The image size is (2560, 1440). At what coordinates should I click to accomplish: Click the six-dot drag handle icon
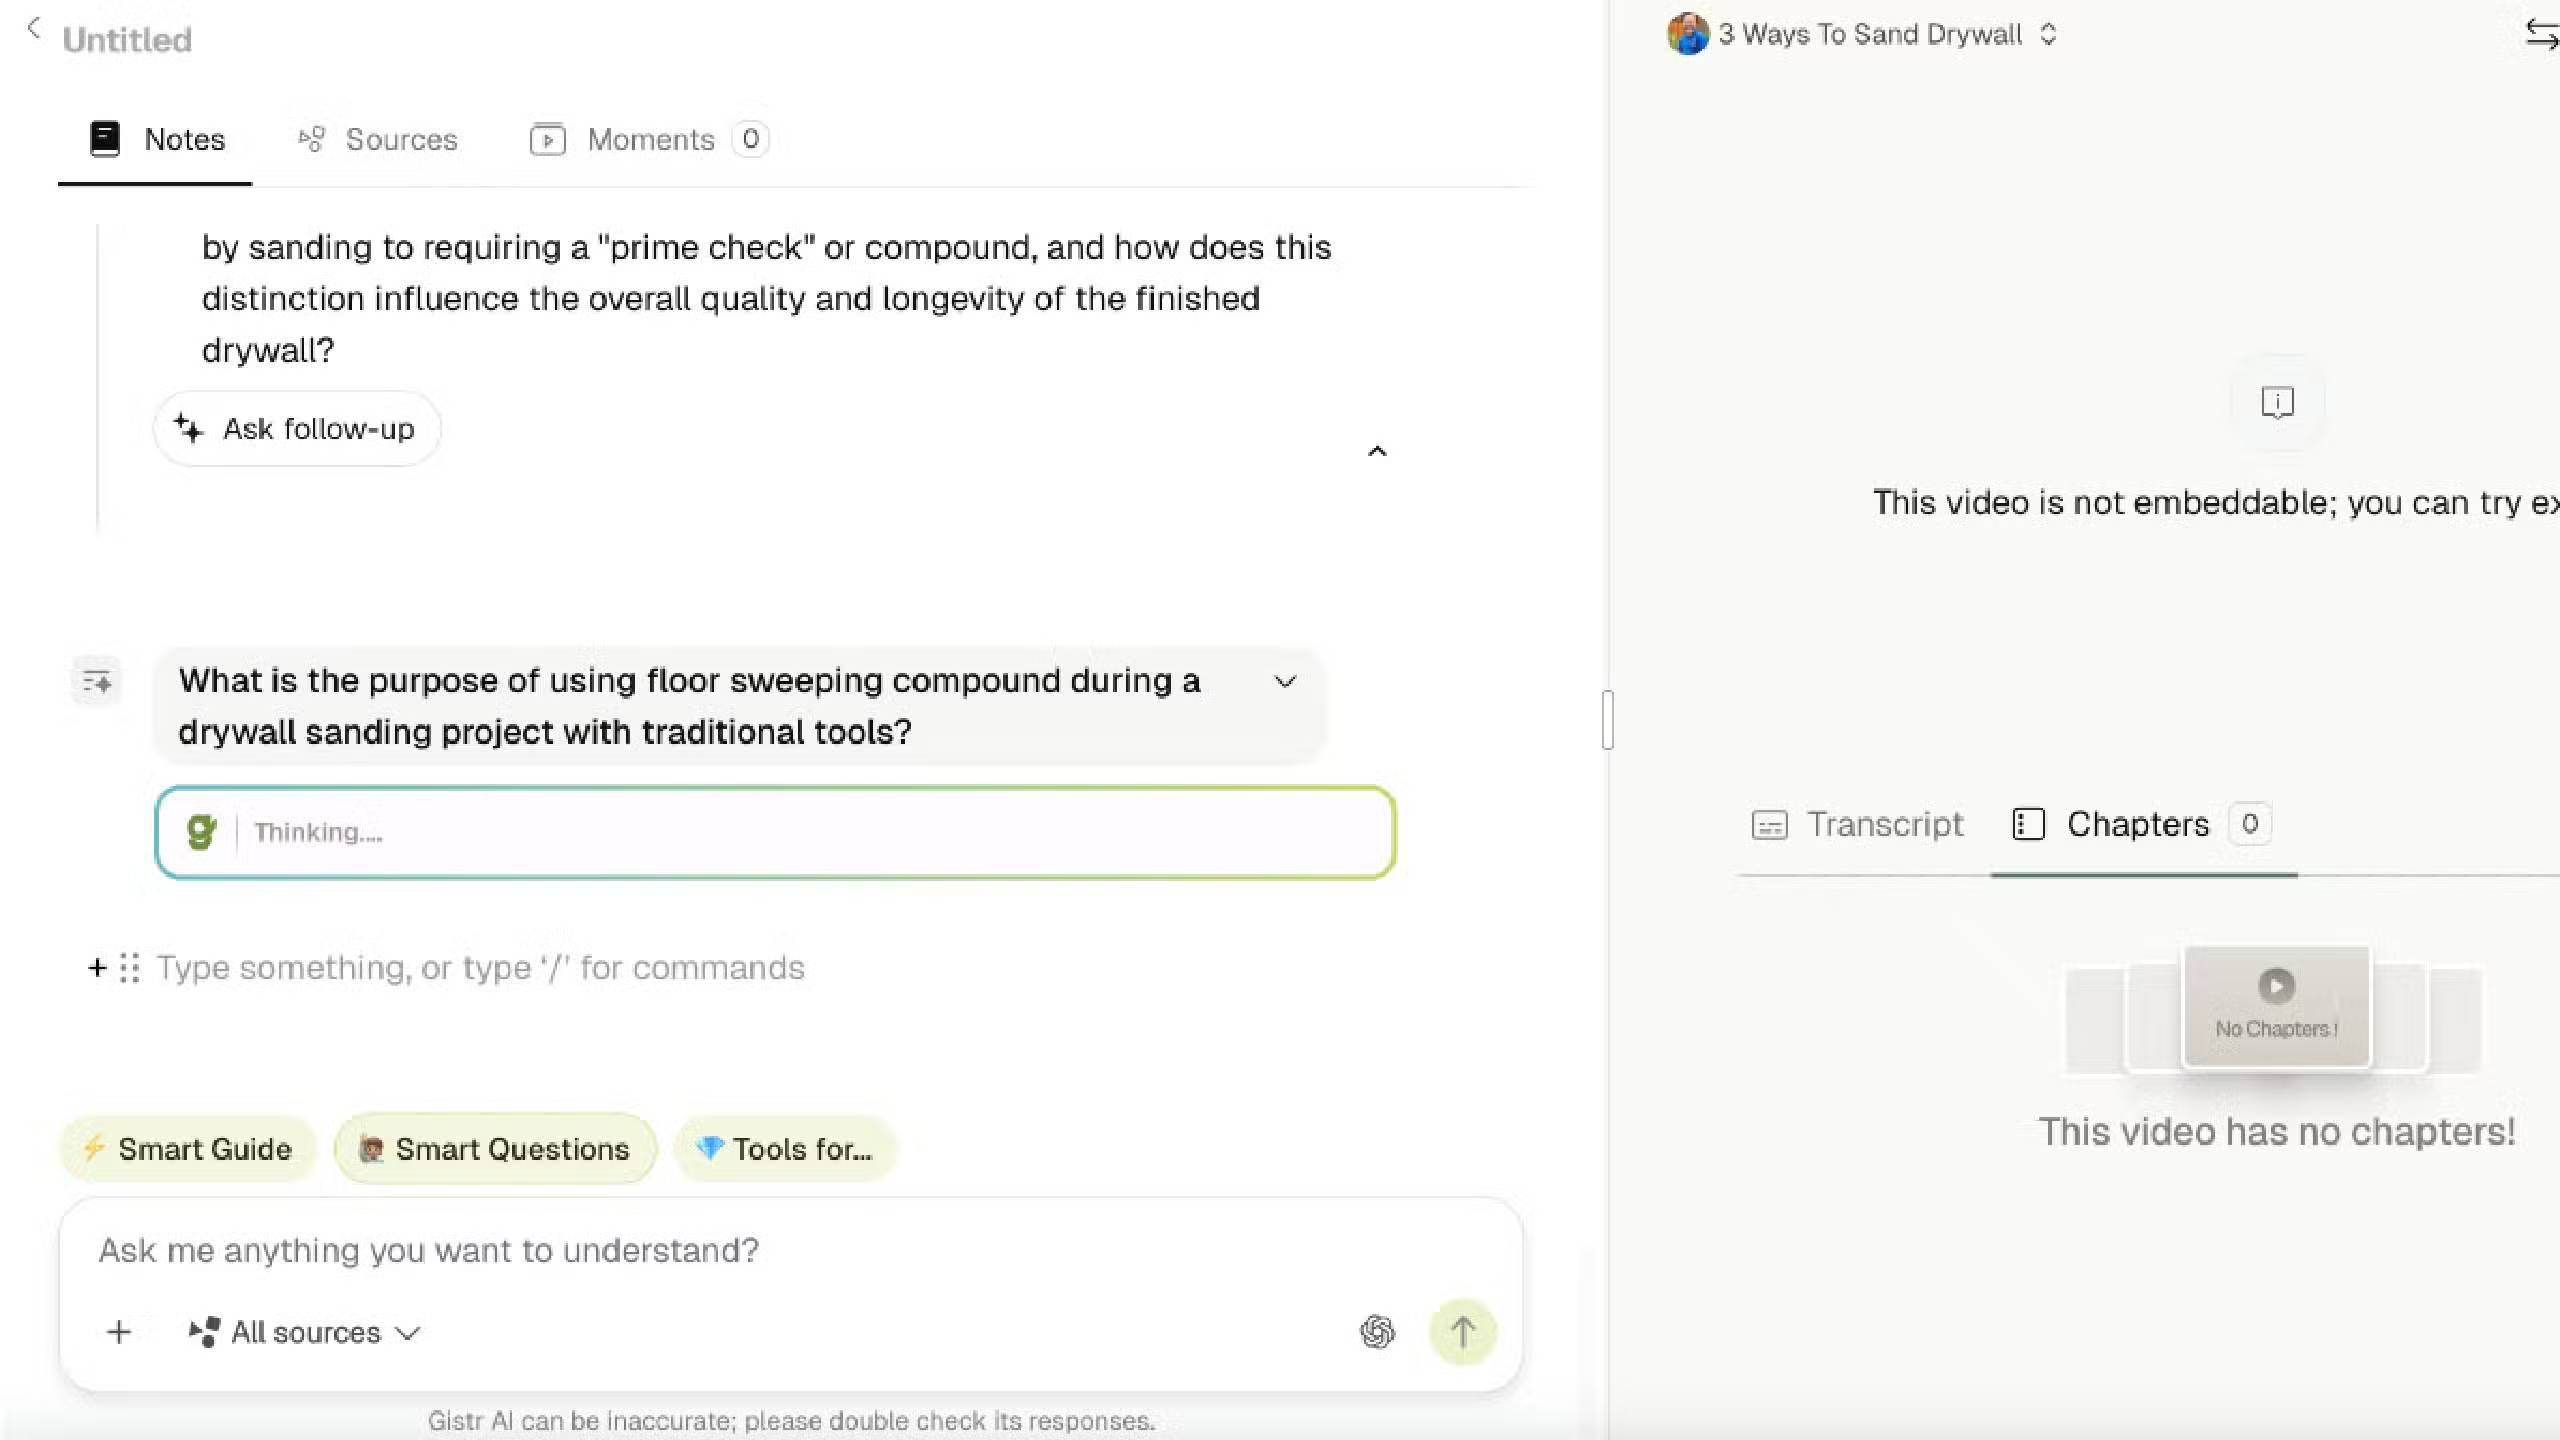point(130,968)
